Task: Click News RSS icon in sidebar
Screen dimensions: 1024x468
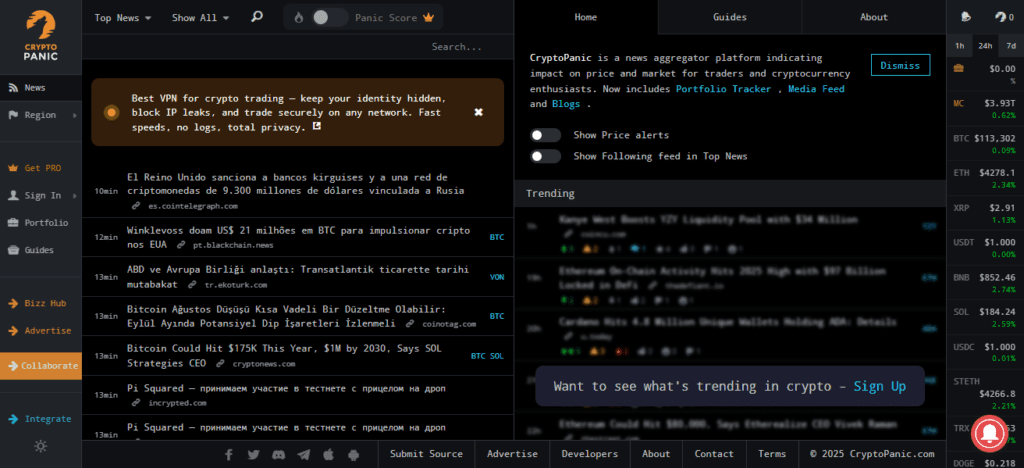Action: (x=13, y=87)
